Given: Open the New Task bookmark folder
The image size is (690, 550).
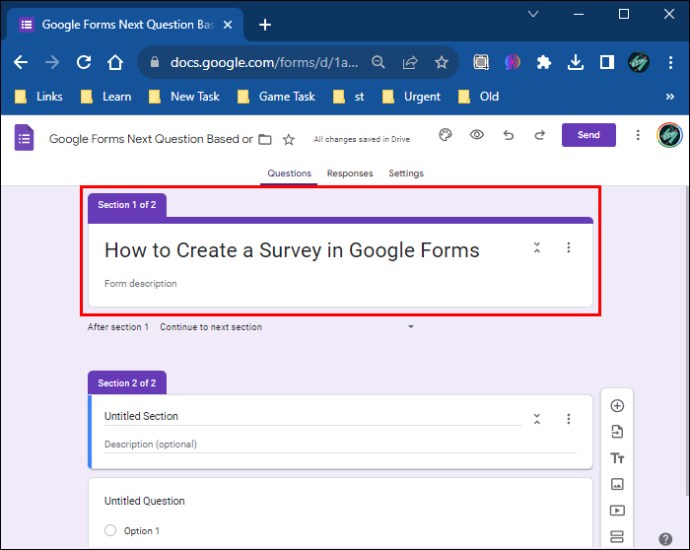Looking at the screenshot, I should tap(184, 97).
